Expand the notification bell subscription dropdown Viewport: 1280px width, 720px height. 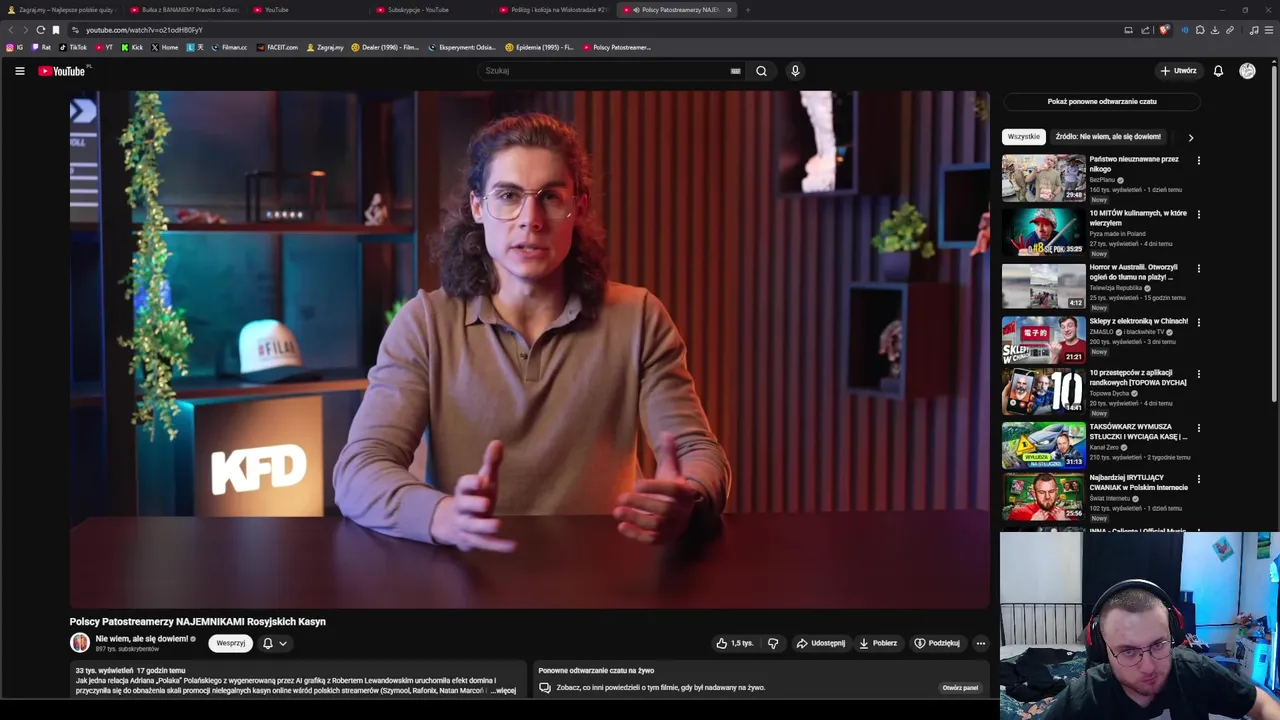point(275,643)
